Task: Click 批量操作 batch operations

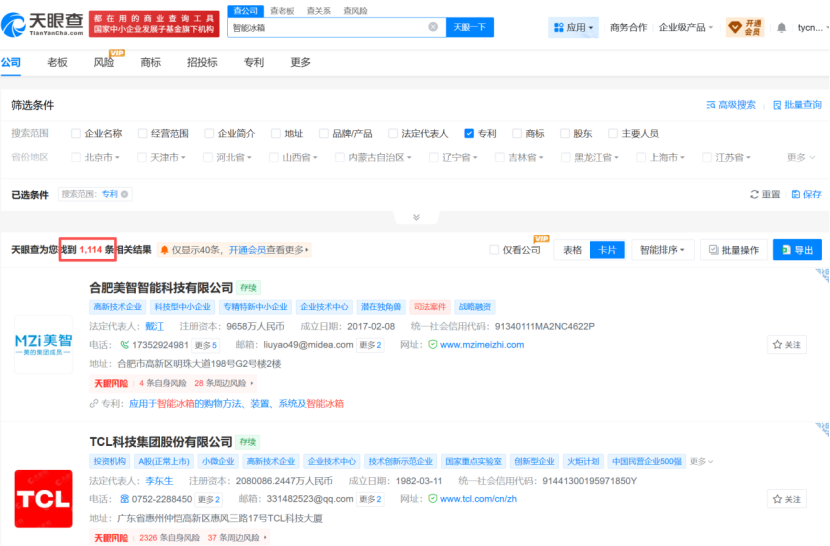Action: point(734,250)
